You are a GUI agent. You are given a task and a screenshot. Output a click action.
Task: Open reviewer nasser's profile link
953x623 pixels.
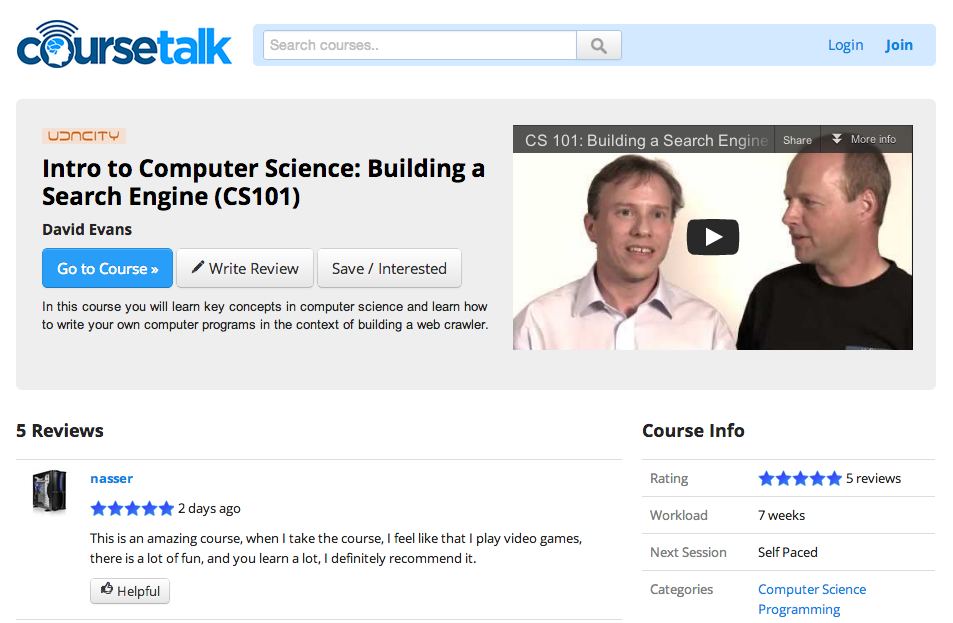(111, 478)
